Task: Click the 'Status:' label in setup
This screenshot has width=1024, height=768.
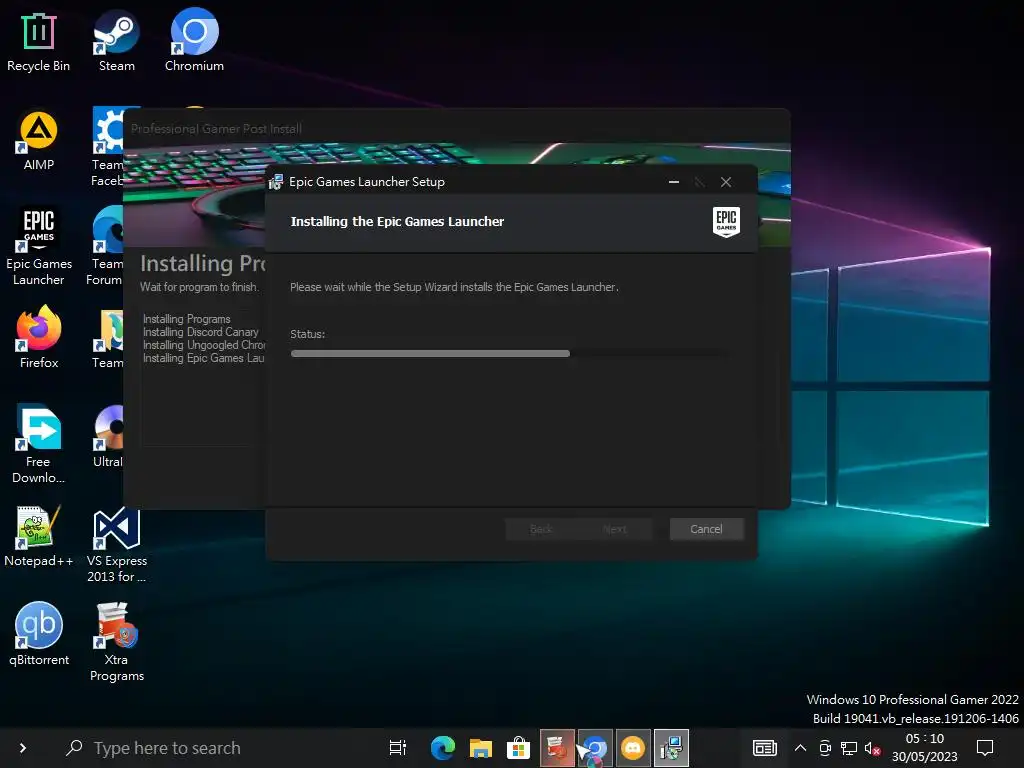Action: pyautogui.click(x=307, y=334)
